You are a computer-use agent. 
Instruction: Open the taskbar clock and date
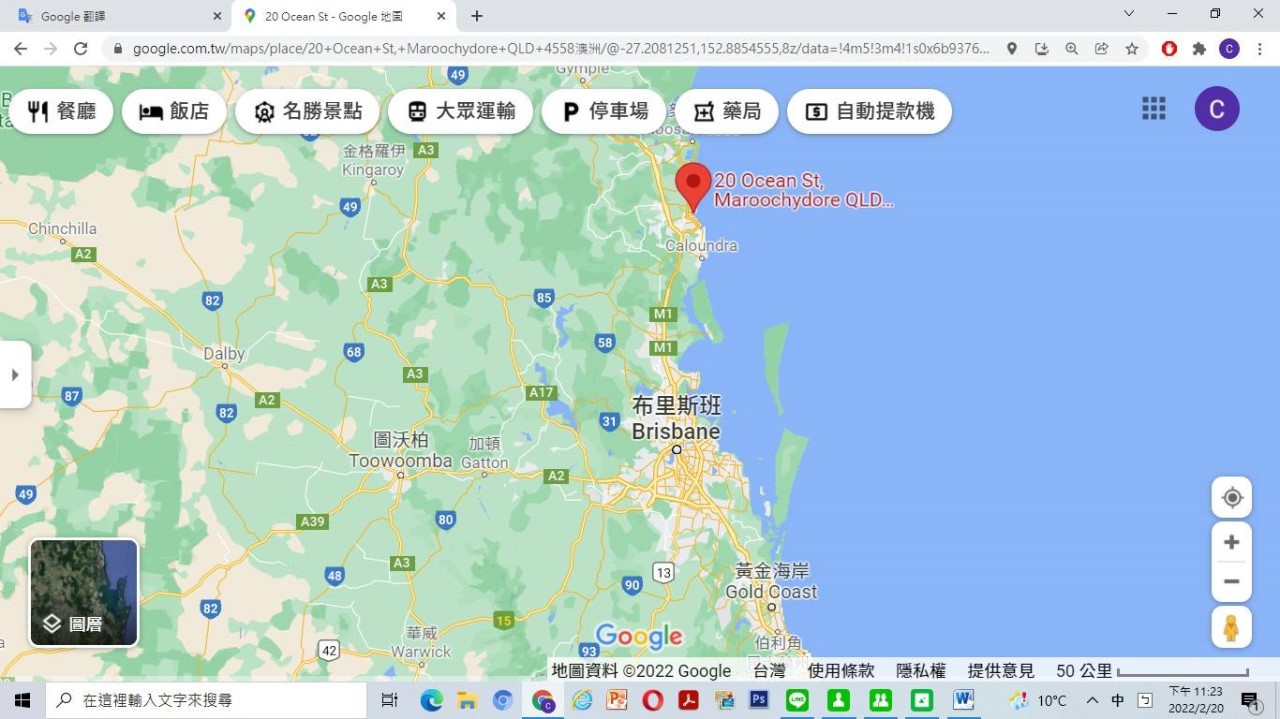pos(1196,700)
